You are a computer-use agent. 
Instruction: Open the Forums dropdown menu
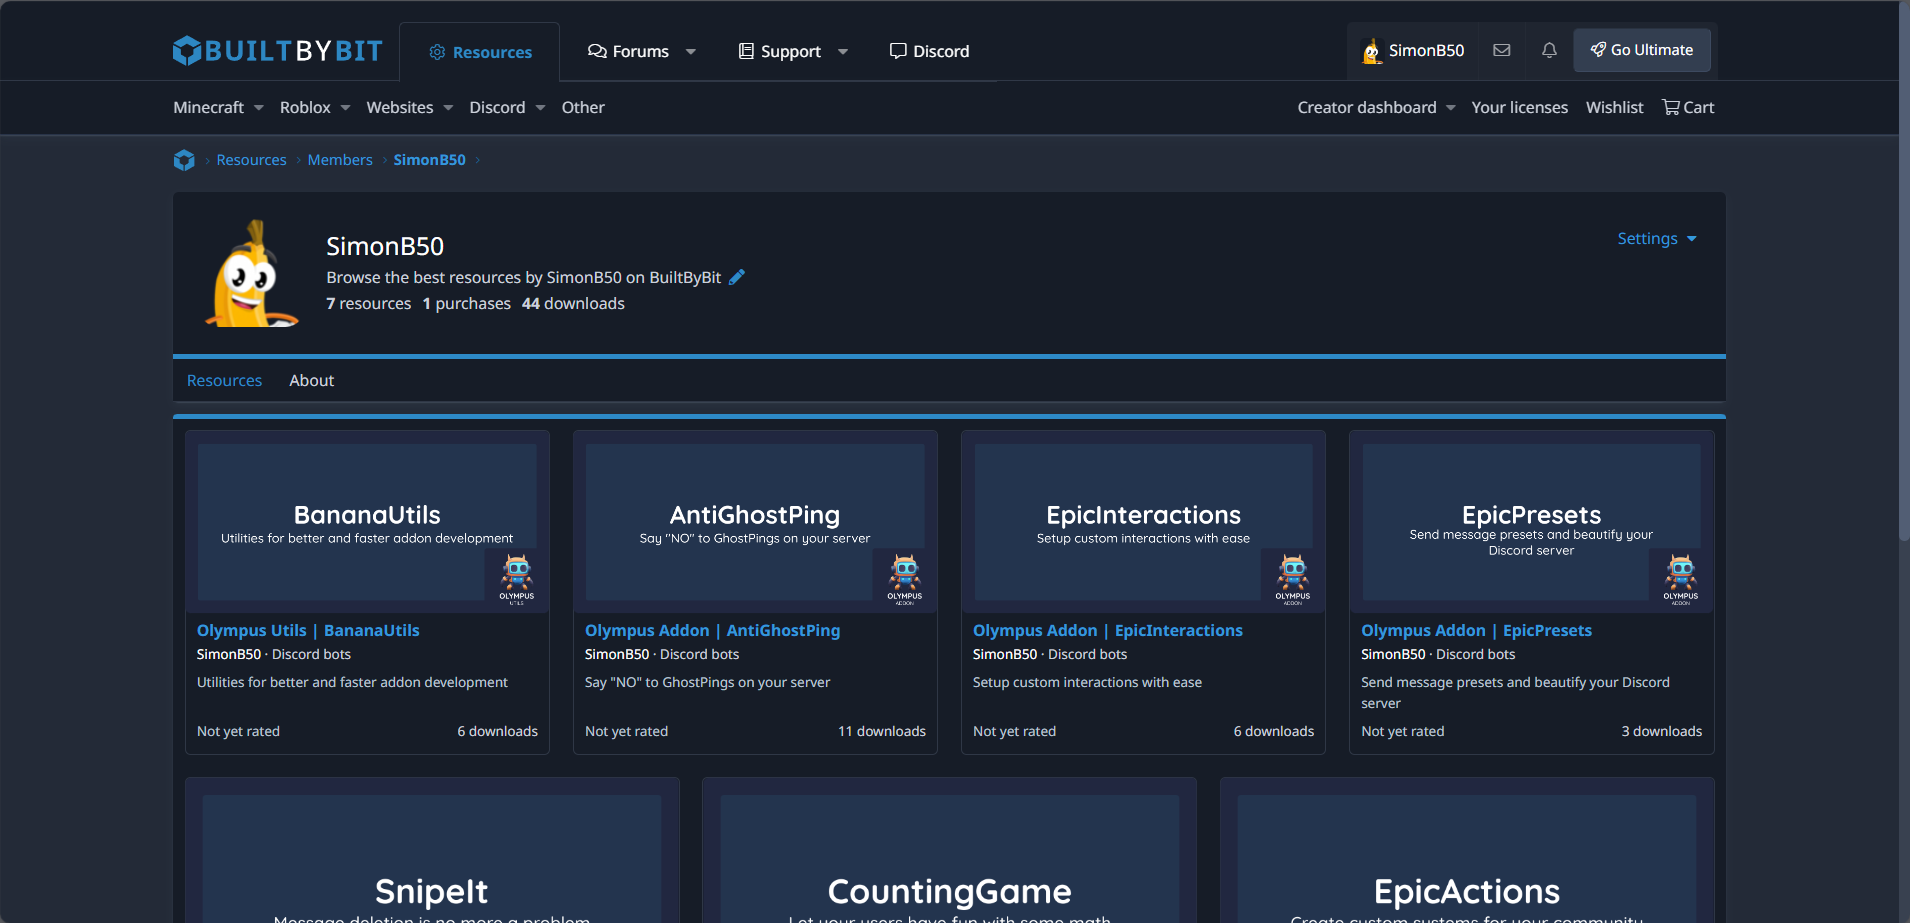pos(640,51)
